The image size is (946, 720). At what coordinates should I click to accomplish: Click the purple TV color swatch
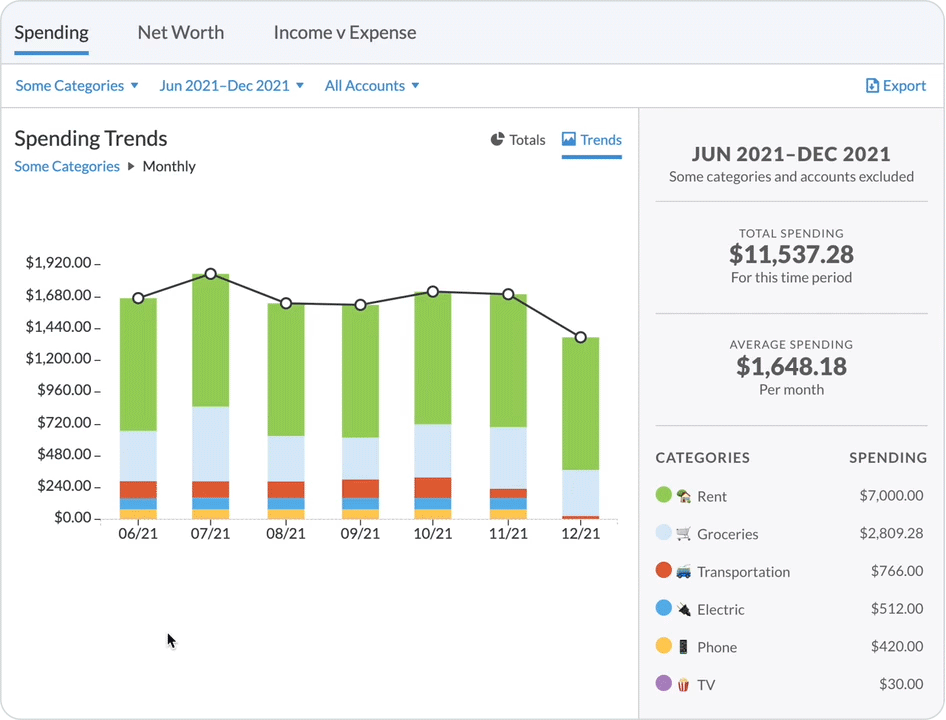pyautogui.click(x=664, y=683)
